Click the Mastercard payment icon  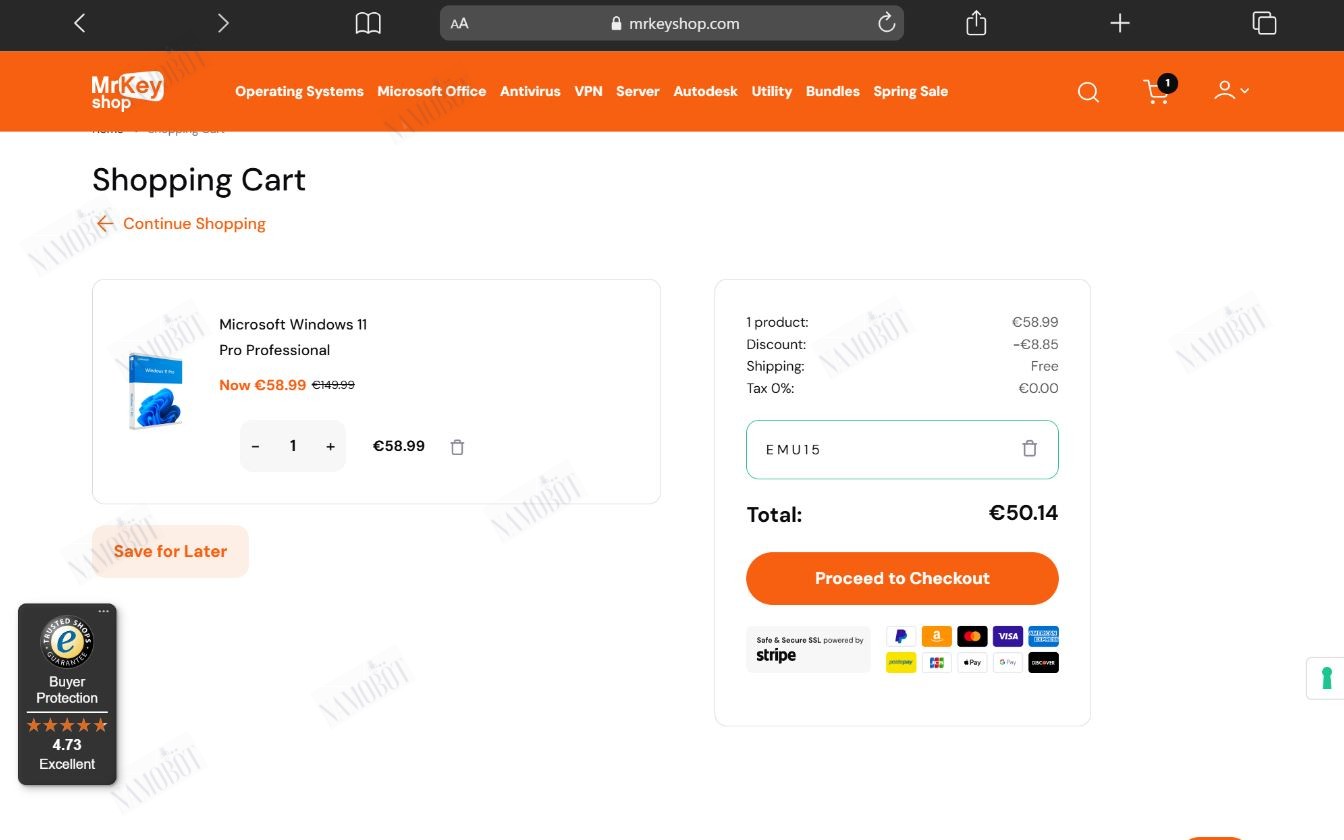coord(972,636)
